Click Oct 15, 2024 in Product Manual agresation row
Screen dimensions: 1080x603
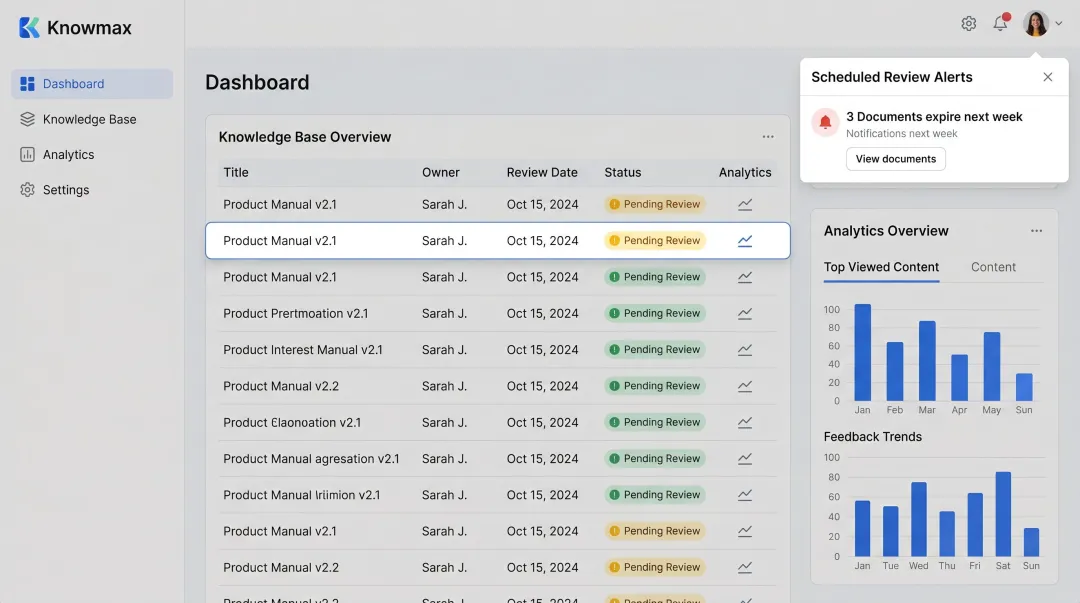click(x=542, y=459)
